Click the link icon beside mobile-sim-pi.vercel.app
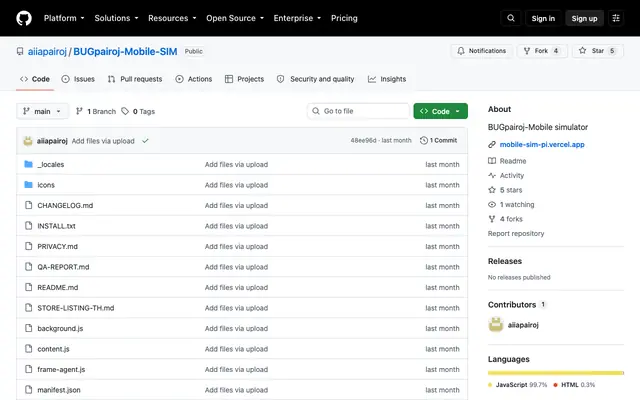 pyautogui.click(x=492, y=144)
